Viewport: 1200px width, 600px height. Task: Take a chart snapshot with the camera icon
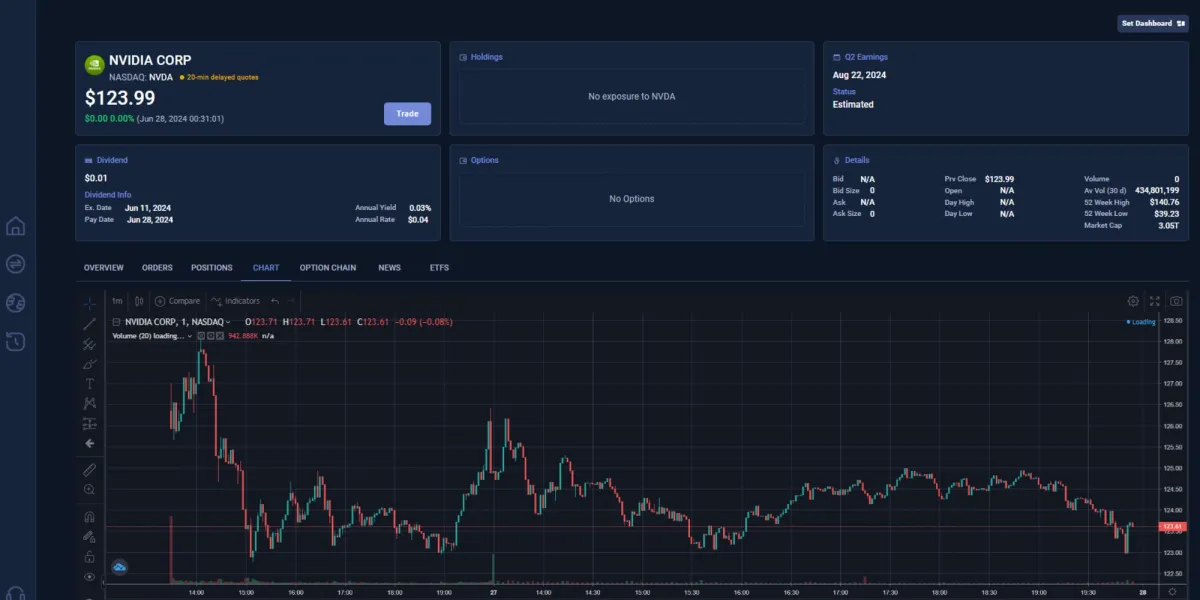pos(1176,300)
